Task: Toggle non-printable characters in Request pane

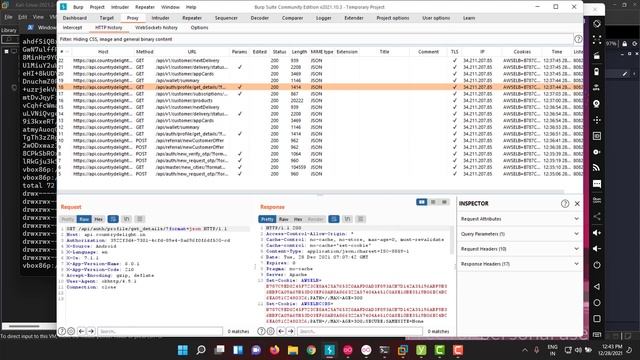Action: click(127, 219)
